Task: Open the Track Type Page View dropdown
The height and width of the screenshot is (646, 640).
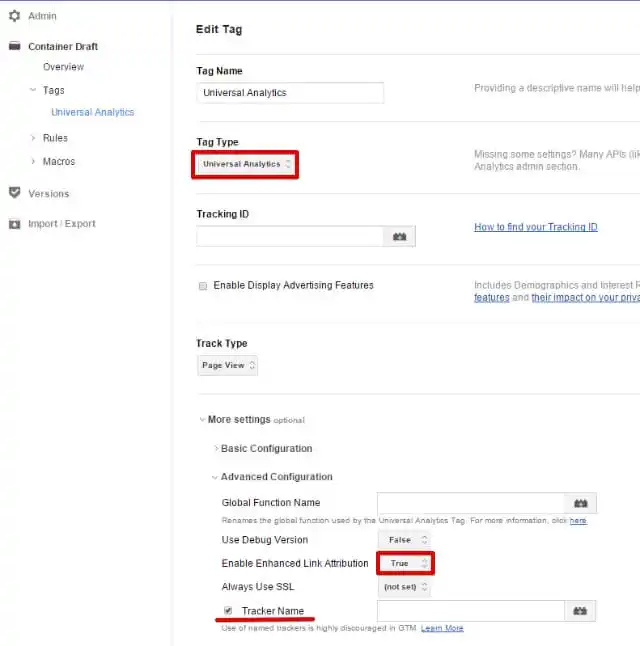Action: tap(227, 366)
